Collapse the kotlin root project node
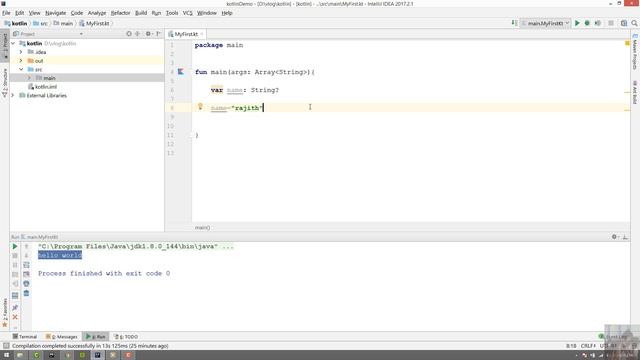The height and width of the screenshot is (360, 640). pyautogui.click(x=13, y=43)
